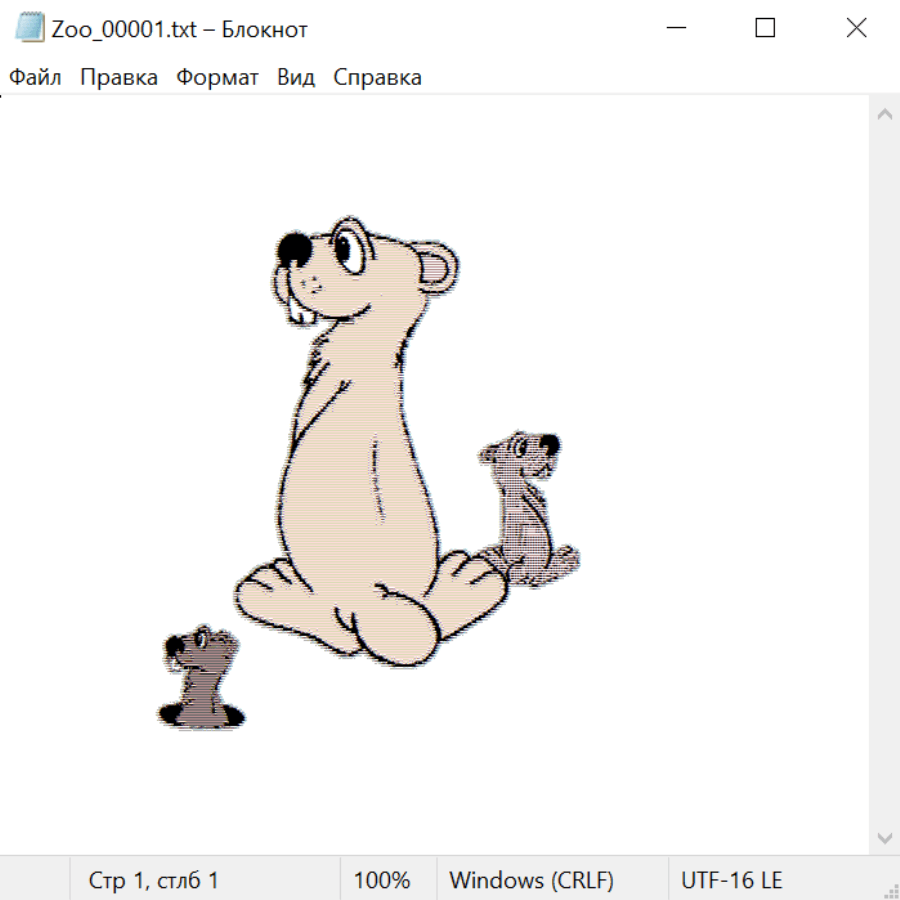The image size is (900, 900).
Task: Click the Windows (CRLF) line ending indicator
Action: 531,880
